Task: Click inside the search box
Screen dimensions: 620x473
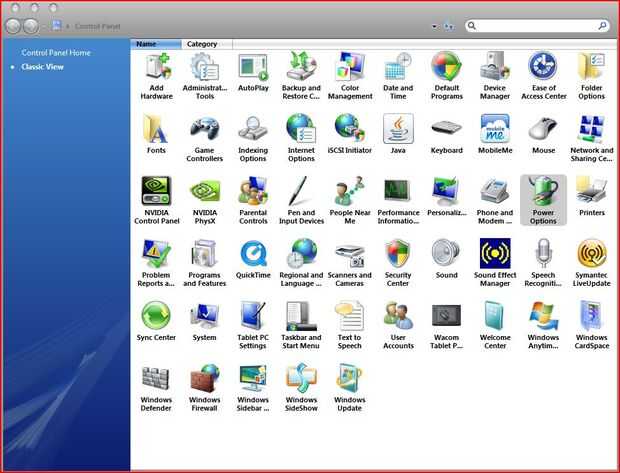Action: pos(537,26)
